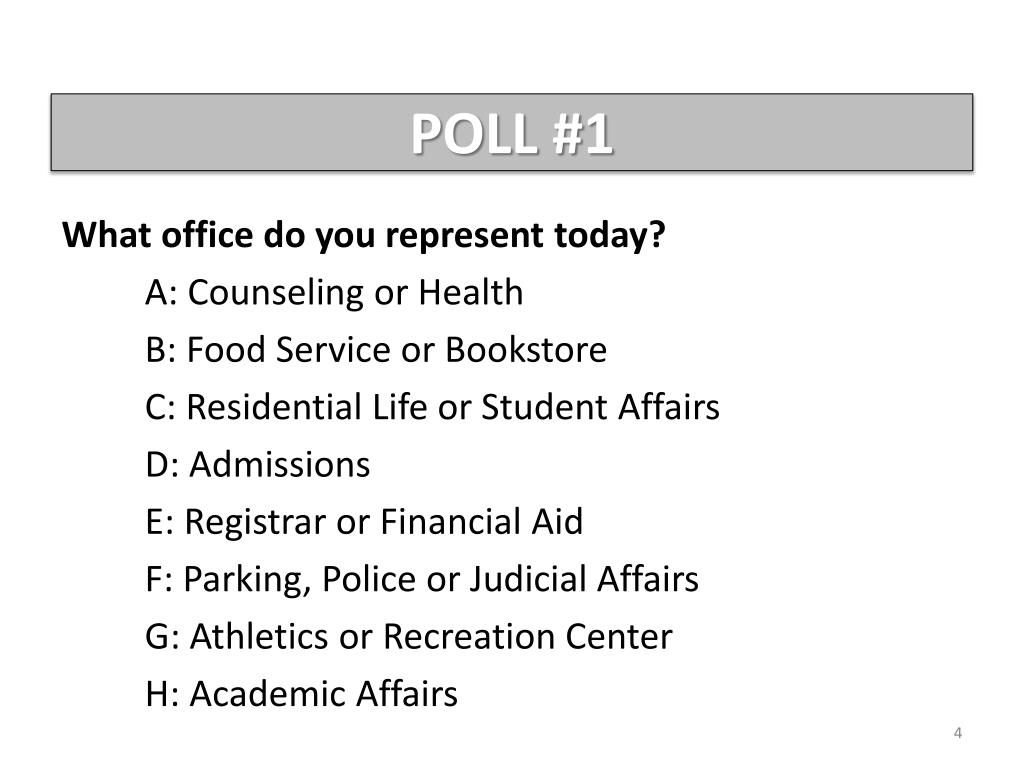Click 'Financial Aid' text in option E
This screenshot has height=768, width=1024.
[481, 522]
